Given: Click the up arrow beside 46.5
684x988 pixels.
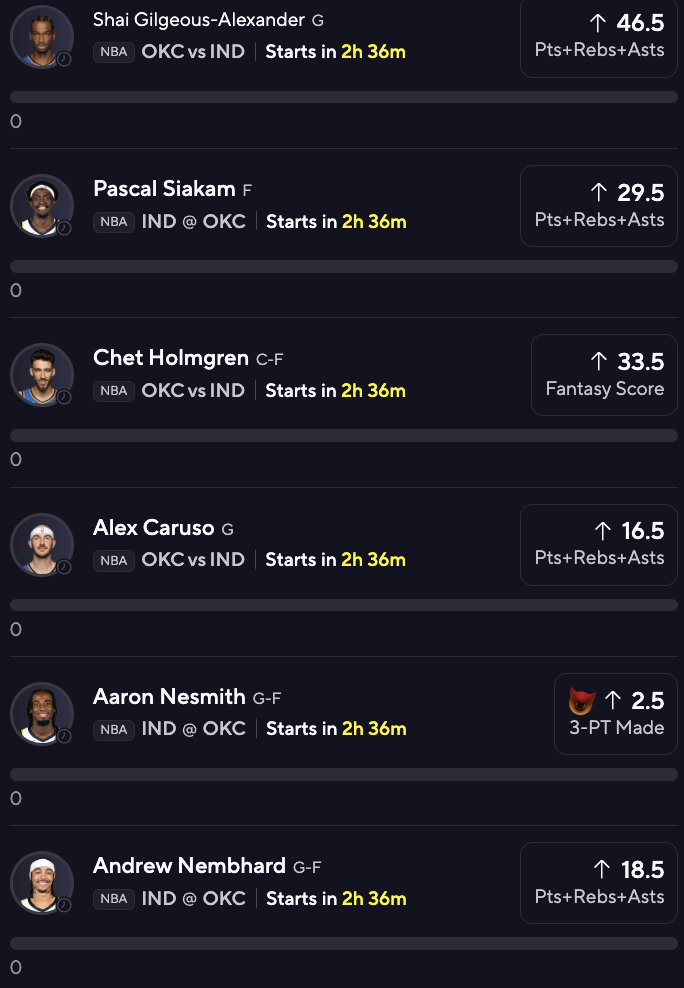Looking at the screenshot, I should (598, 23).
